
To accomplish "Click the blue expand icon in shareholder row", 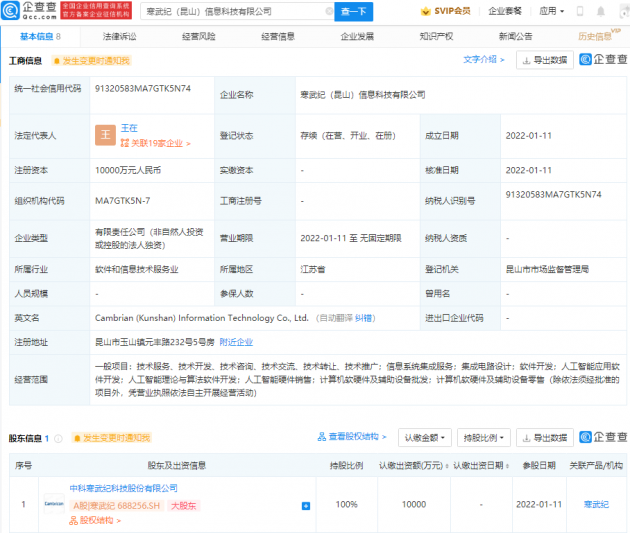I will [x=306, y=506].
